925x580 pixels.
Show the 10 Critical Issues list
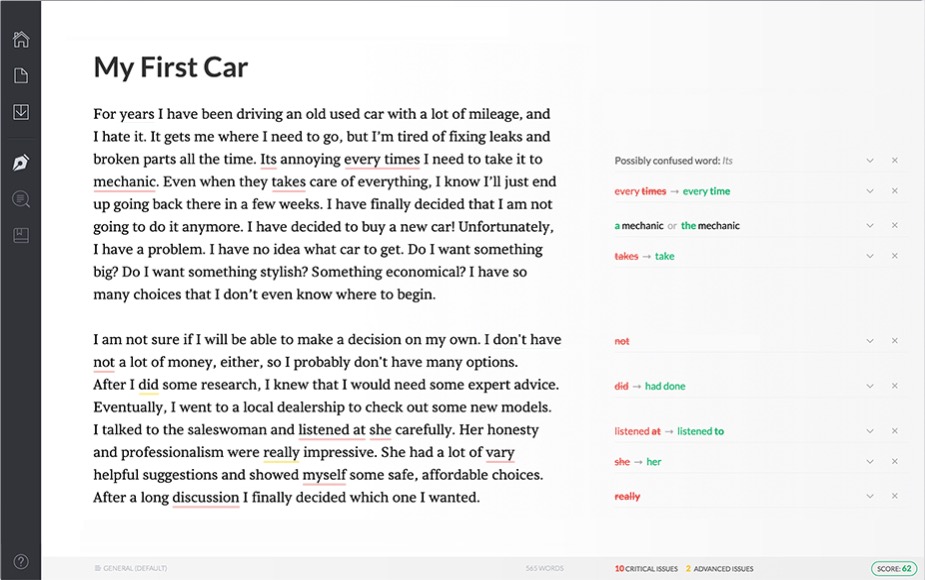645,569
